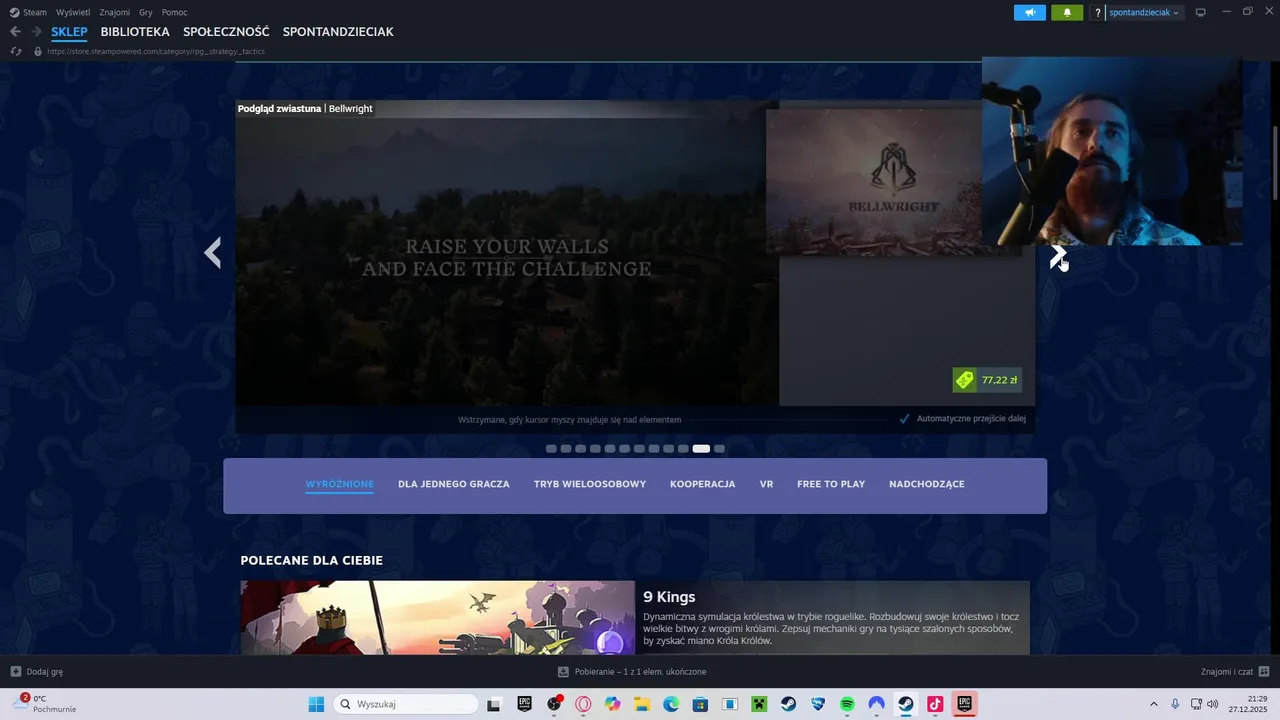Open Znajomi i czat panel
This screenshot has width=1280, height=720.
(x=1235, y=672)
